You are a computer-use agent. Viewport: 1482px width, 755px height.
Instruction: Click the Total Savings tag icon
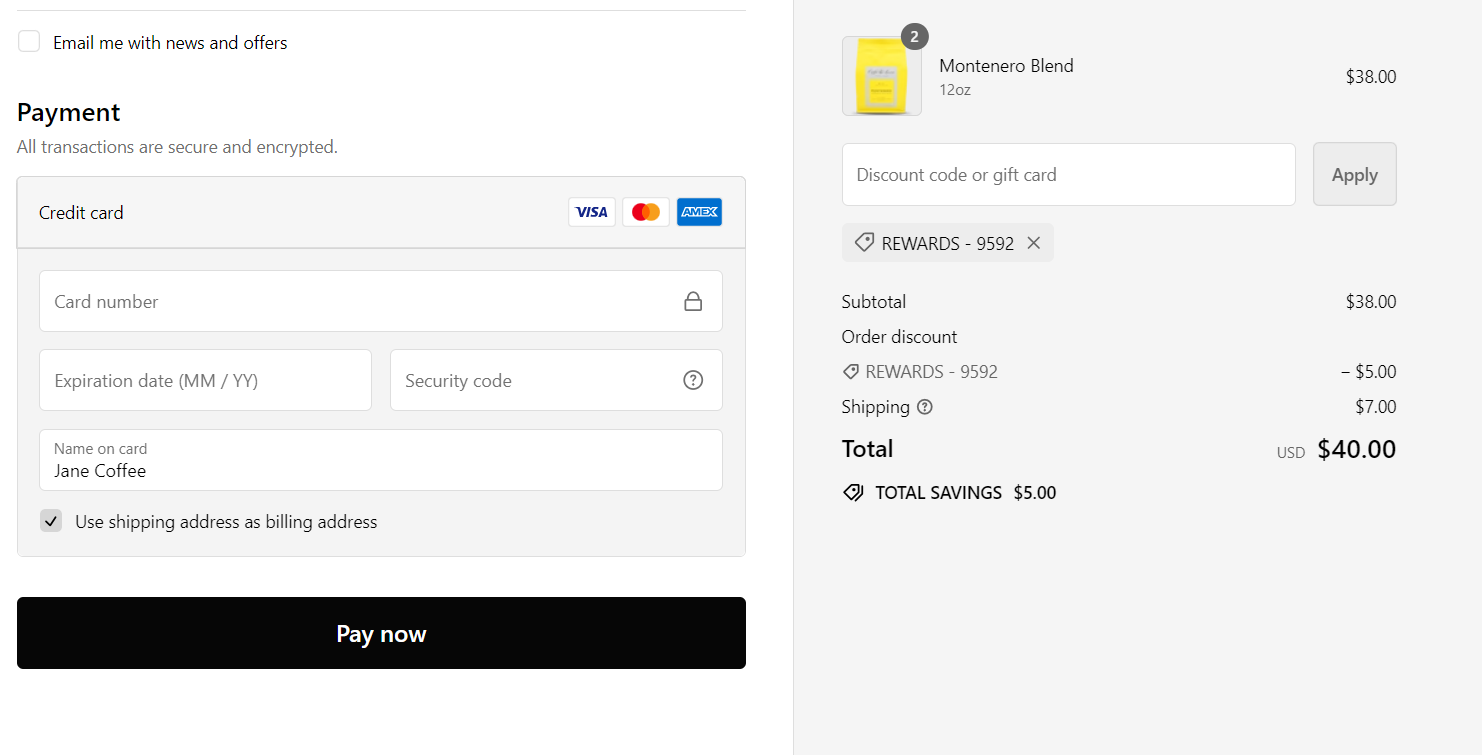[x=853, y=493]
